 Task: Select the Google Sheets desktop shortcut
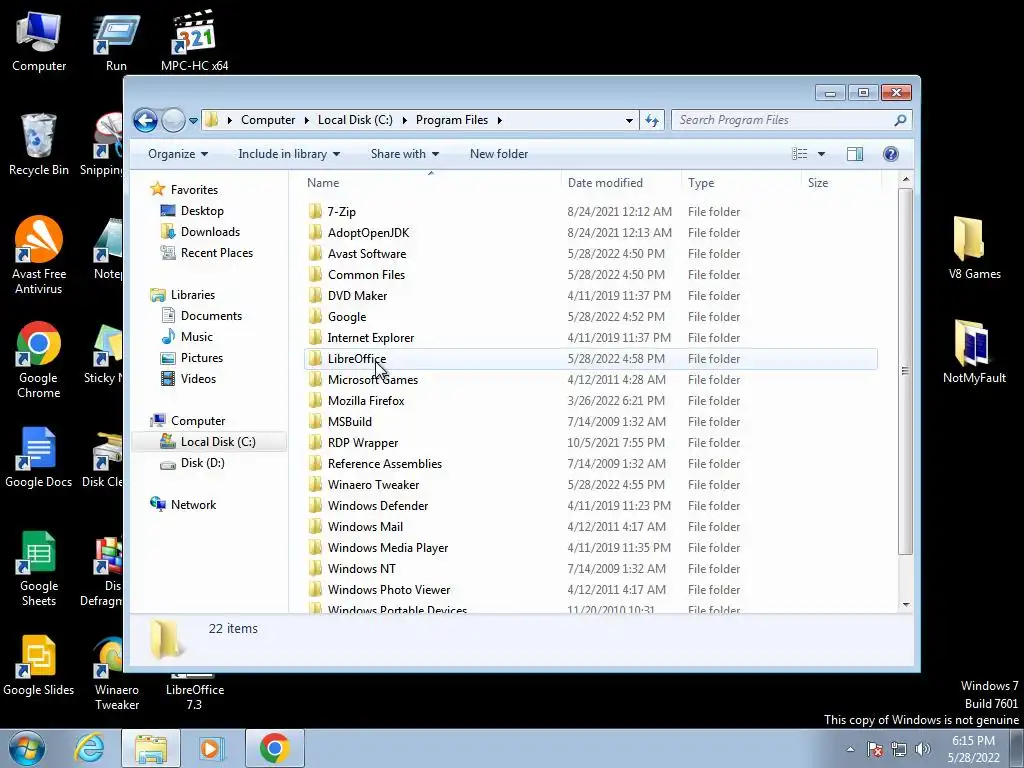pyautogui.click(x=39, y=568)
